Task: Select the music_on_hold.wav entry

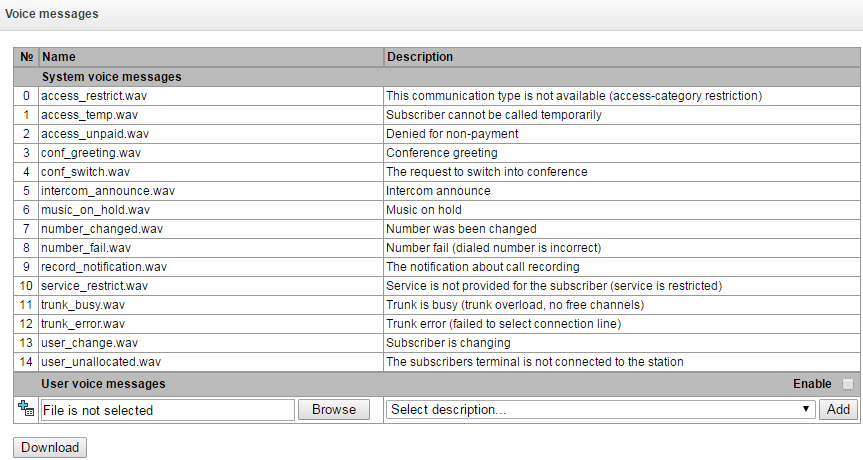Action: 96,210
